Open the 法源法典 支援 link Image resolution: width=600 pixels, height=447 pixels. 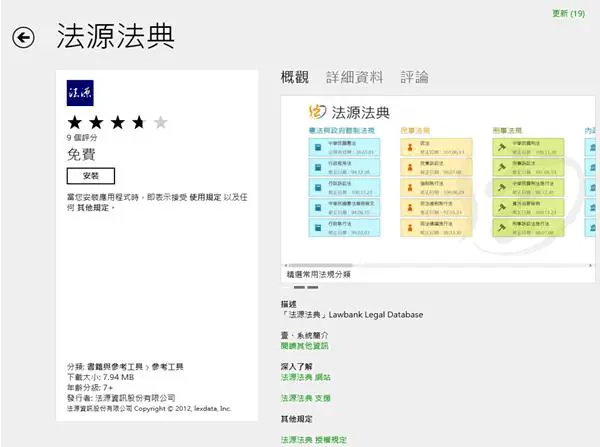pos(306,398)
